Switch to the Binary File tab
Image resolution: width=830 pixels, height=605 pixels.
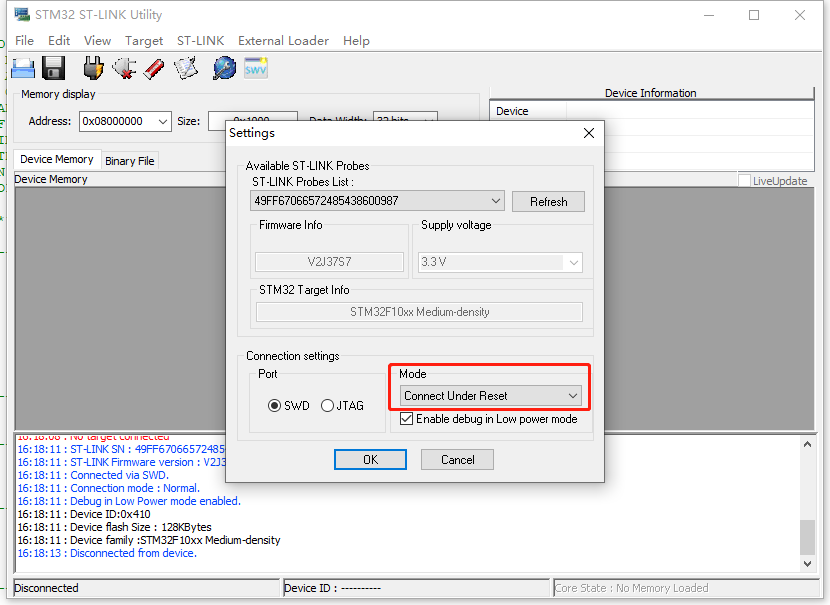pyautogui.click(x=130, y=161)
